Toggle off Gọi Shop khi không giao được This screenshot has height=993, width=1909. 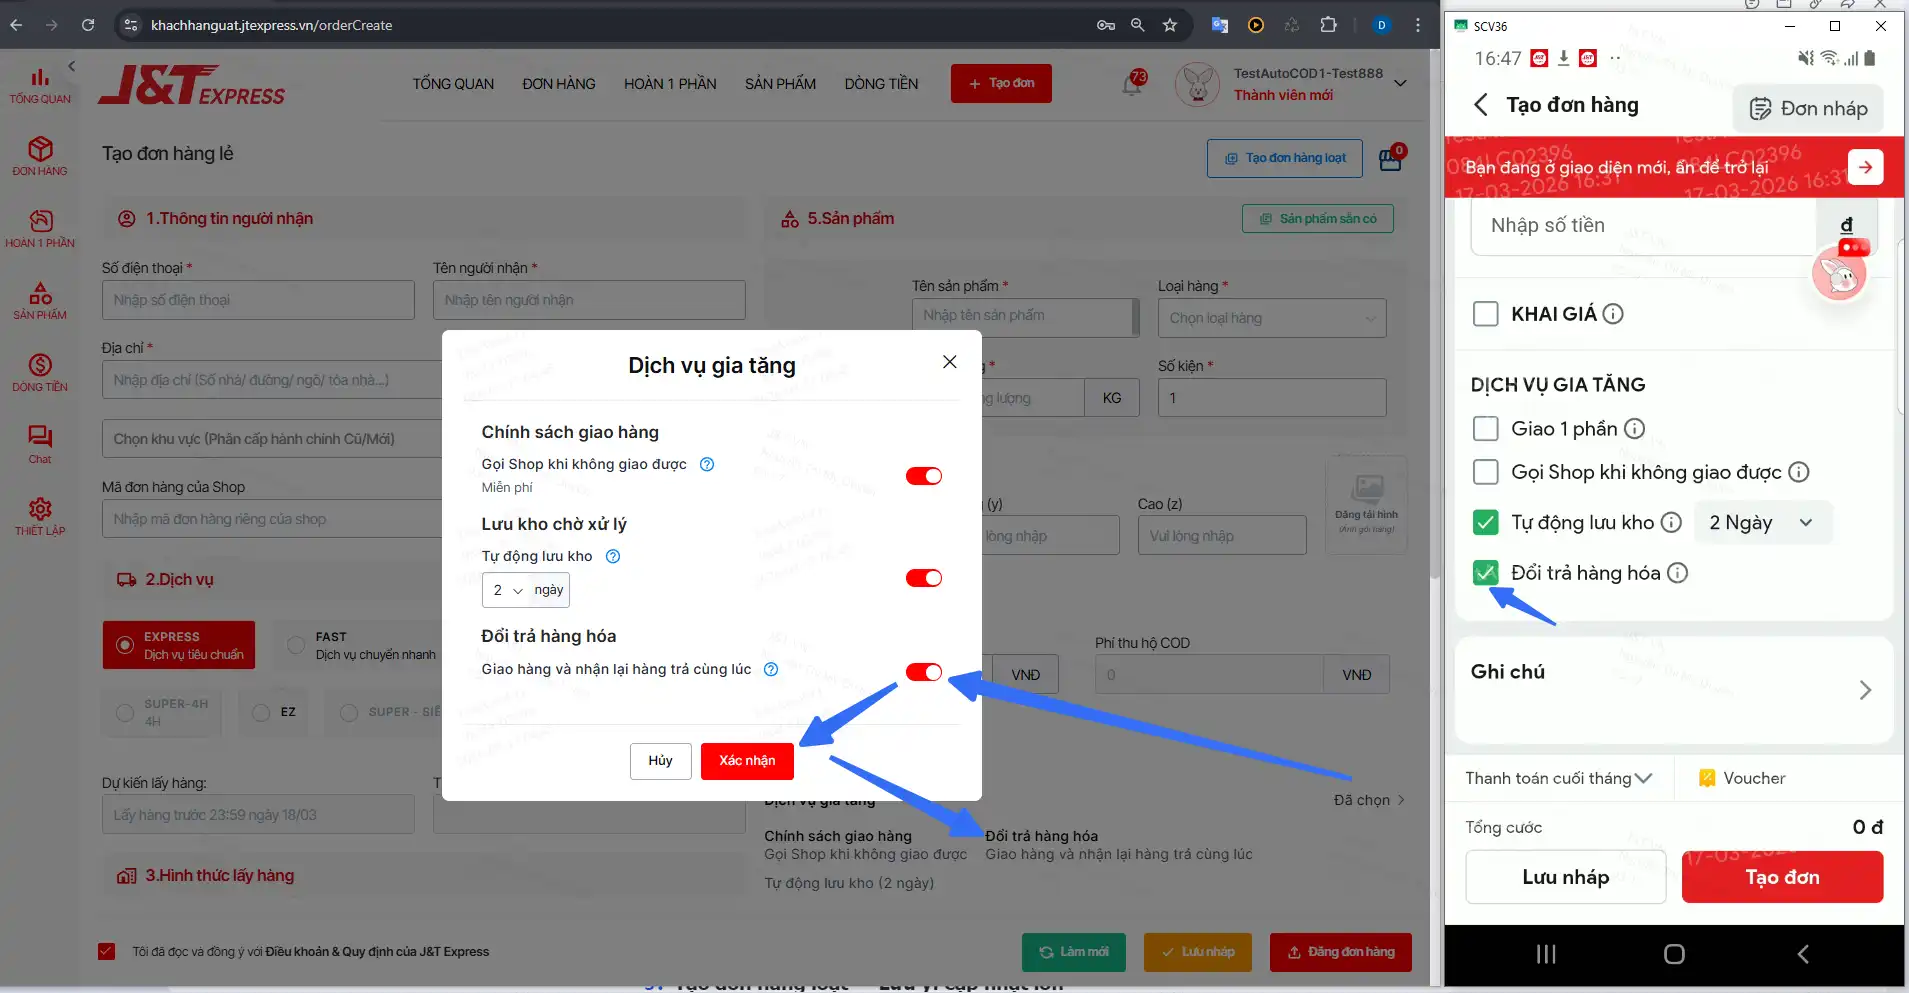point(923,476)
